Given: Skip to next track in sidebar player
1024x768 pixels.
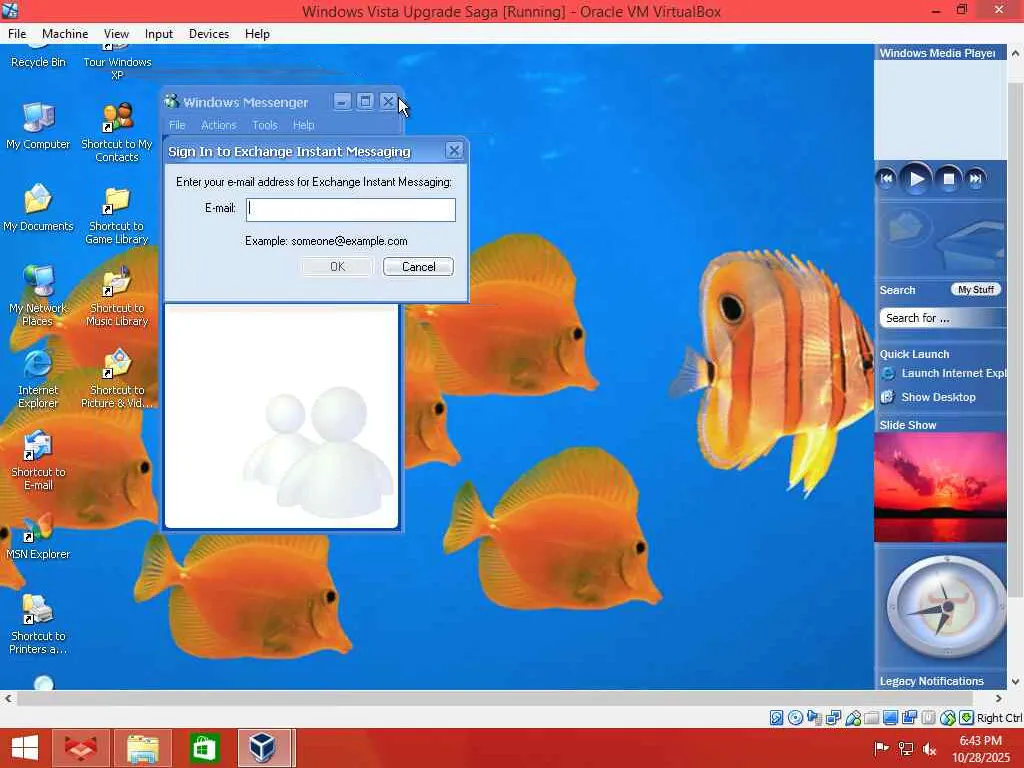Looking at the screenshot, I should [x=976, y=179].
